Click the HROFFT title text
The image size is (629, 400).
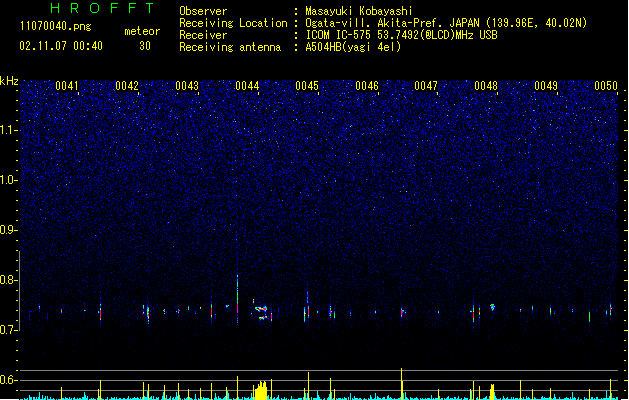click(x=102, y=8)
